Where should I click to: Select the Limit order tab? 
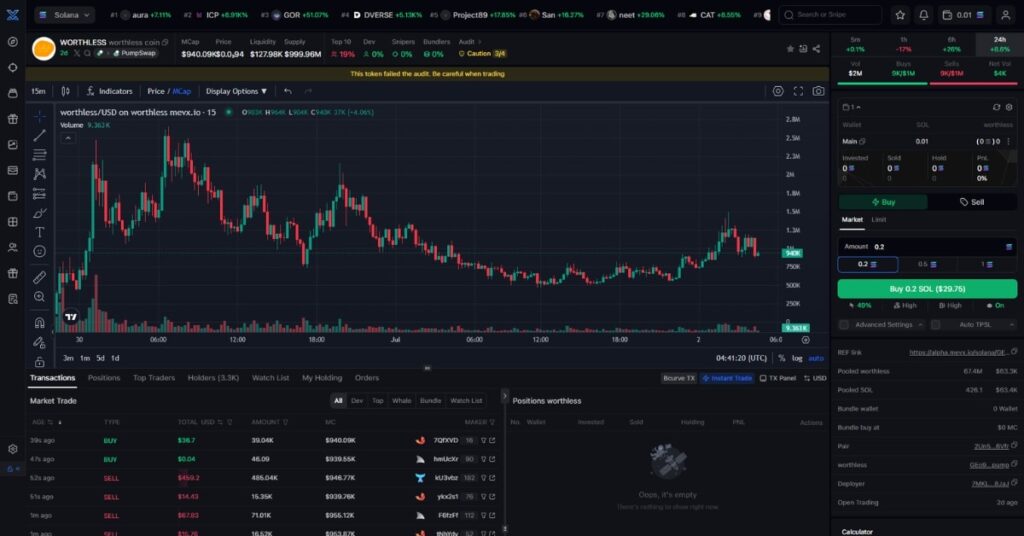pos(879,220)
